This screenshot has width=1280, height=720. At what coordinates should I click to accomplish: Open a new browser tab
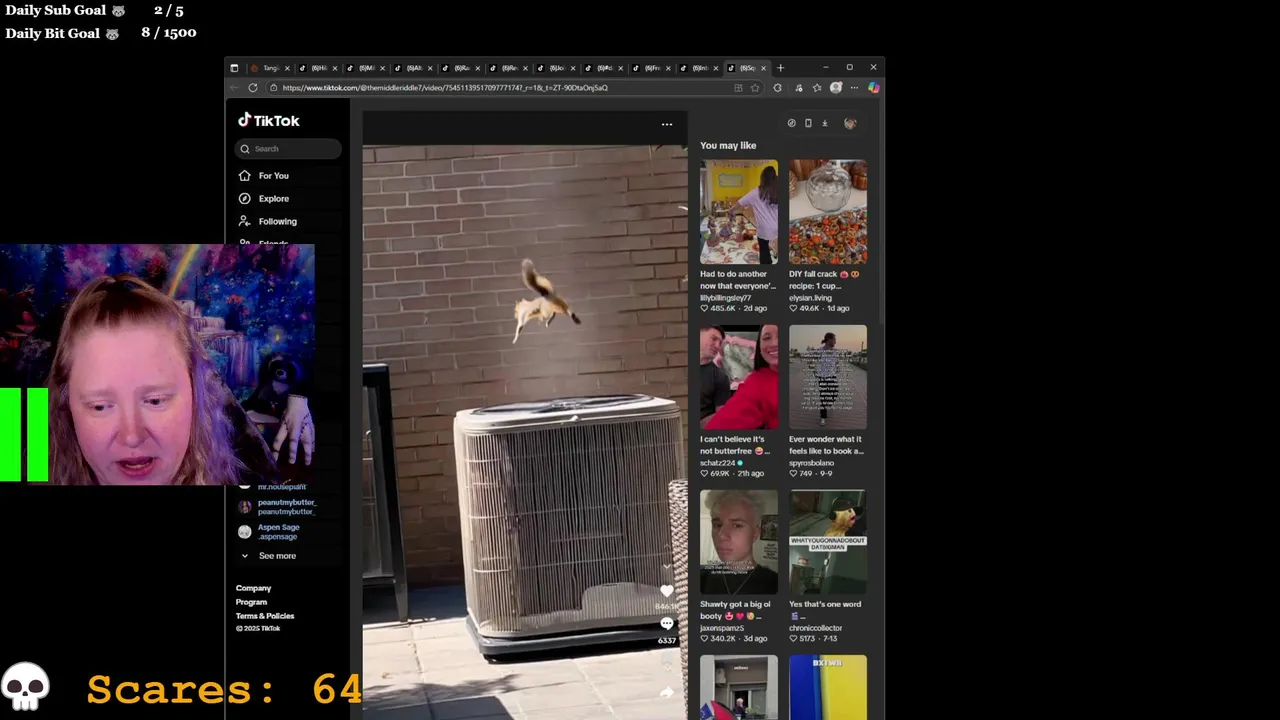(781, 68)
